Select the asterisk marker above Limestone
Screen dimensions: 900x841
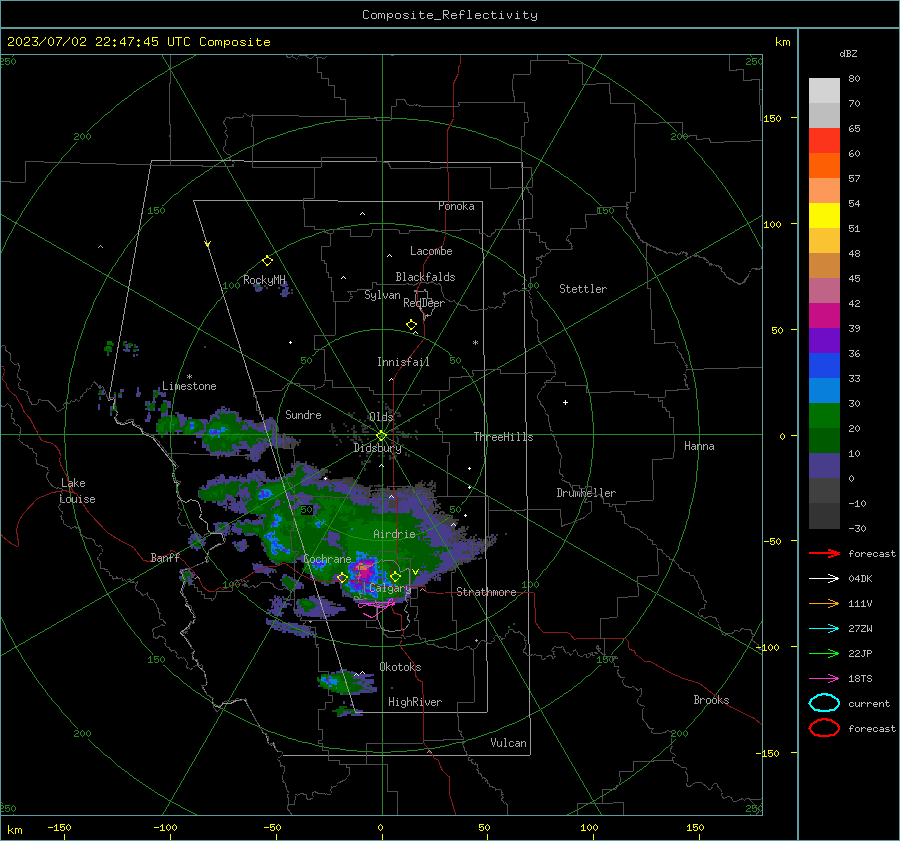[189, 377]
